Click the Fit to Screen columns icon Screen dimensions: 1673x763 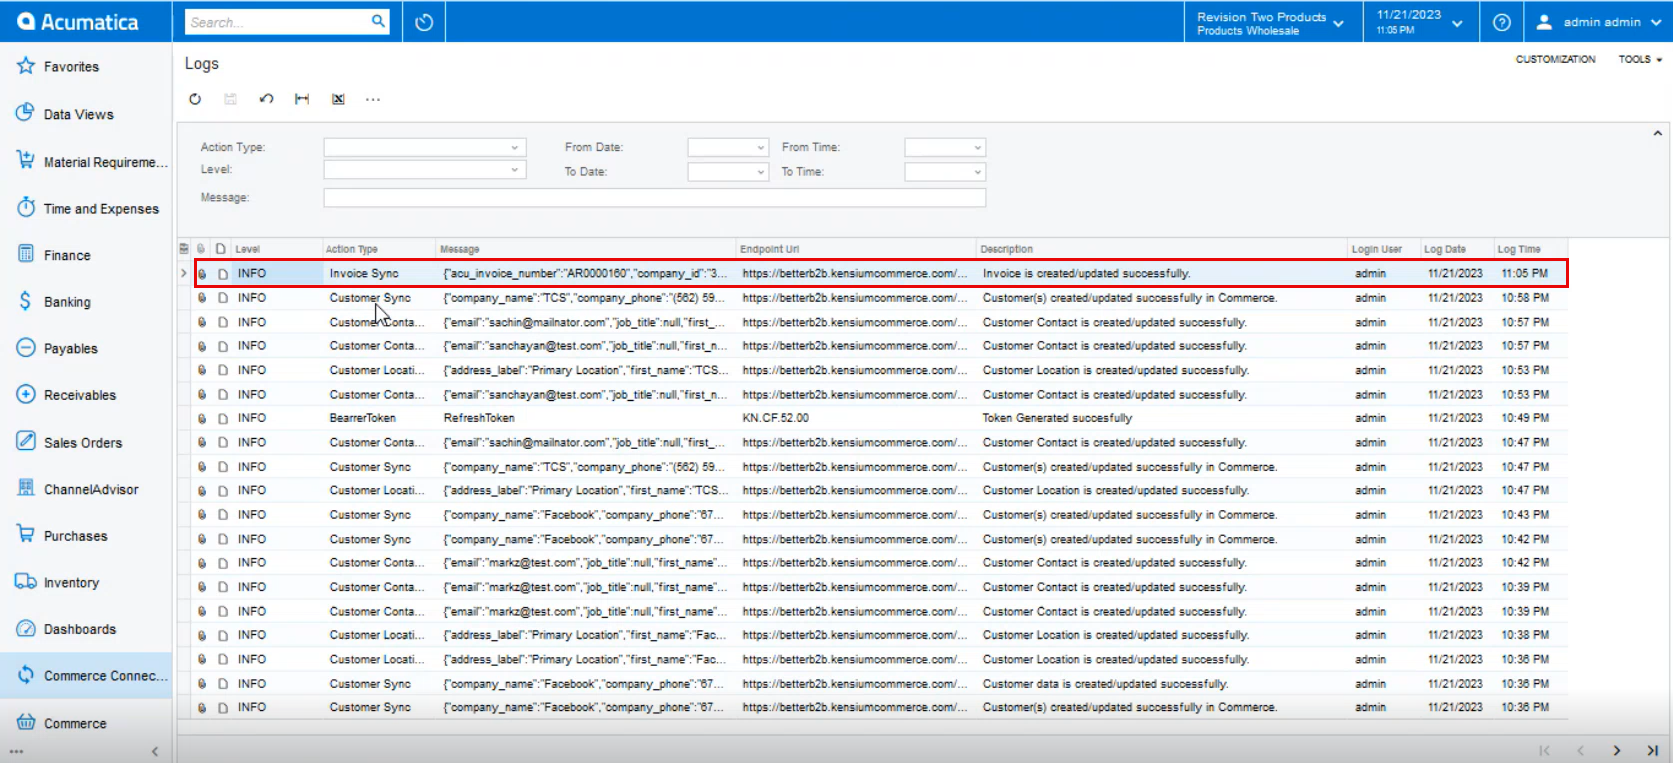[x=302, y=99]
